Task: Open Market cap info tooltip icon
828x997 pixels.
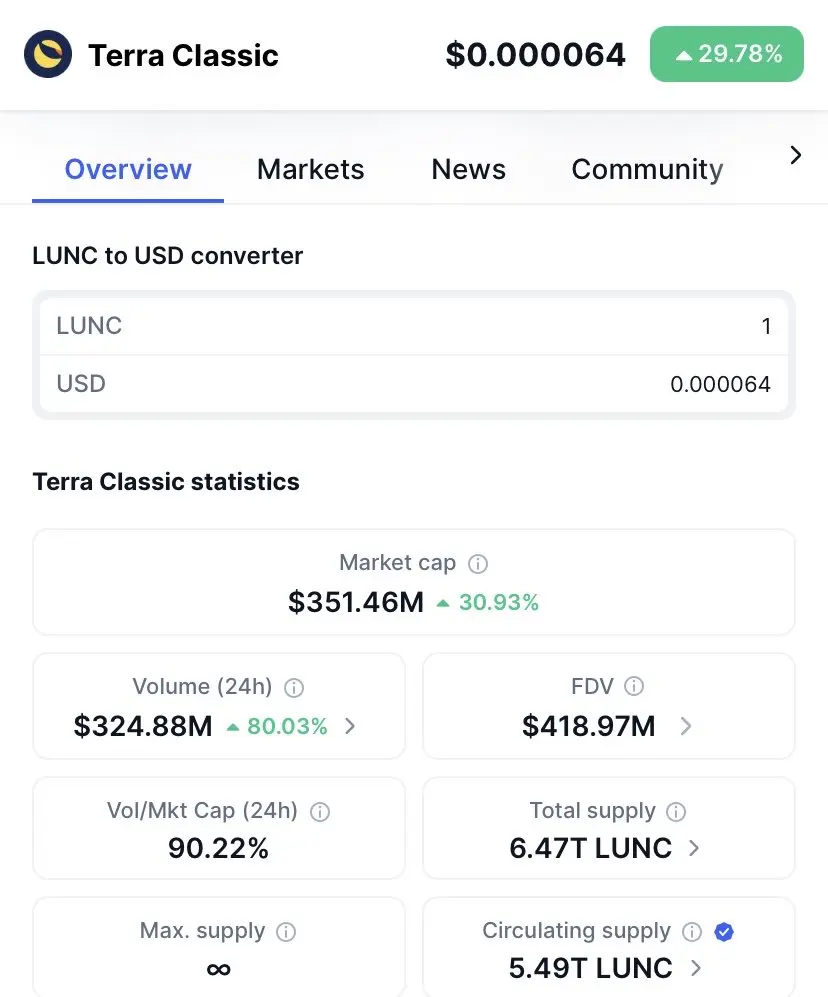Action: click(x=478, y=563)
